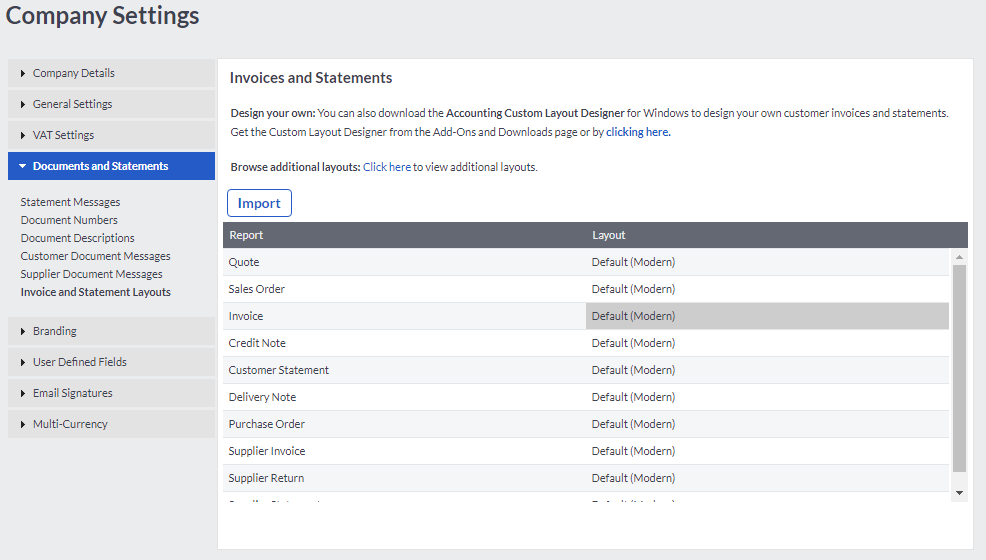Expand the Company Details section arrow
Image resolution: width=986 pixels, height=560 pixels.
point(23,74)
